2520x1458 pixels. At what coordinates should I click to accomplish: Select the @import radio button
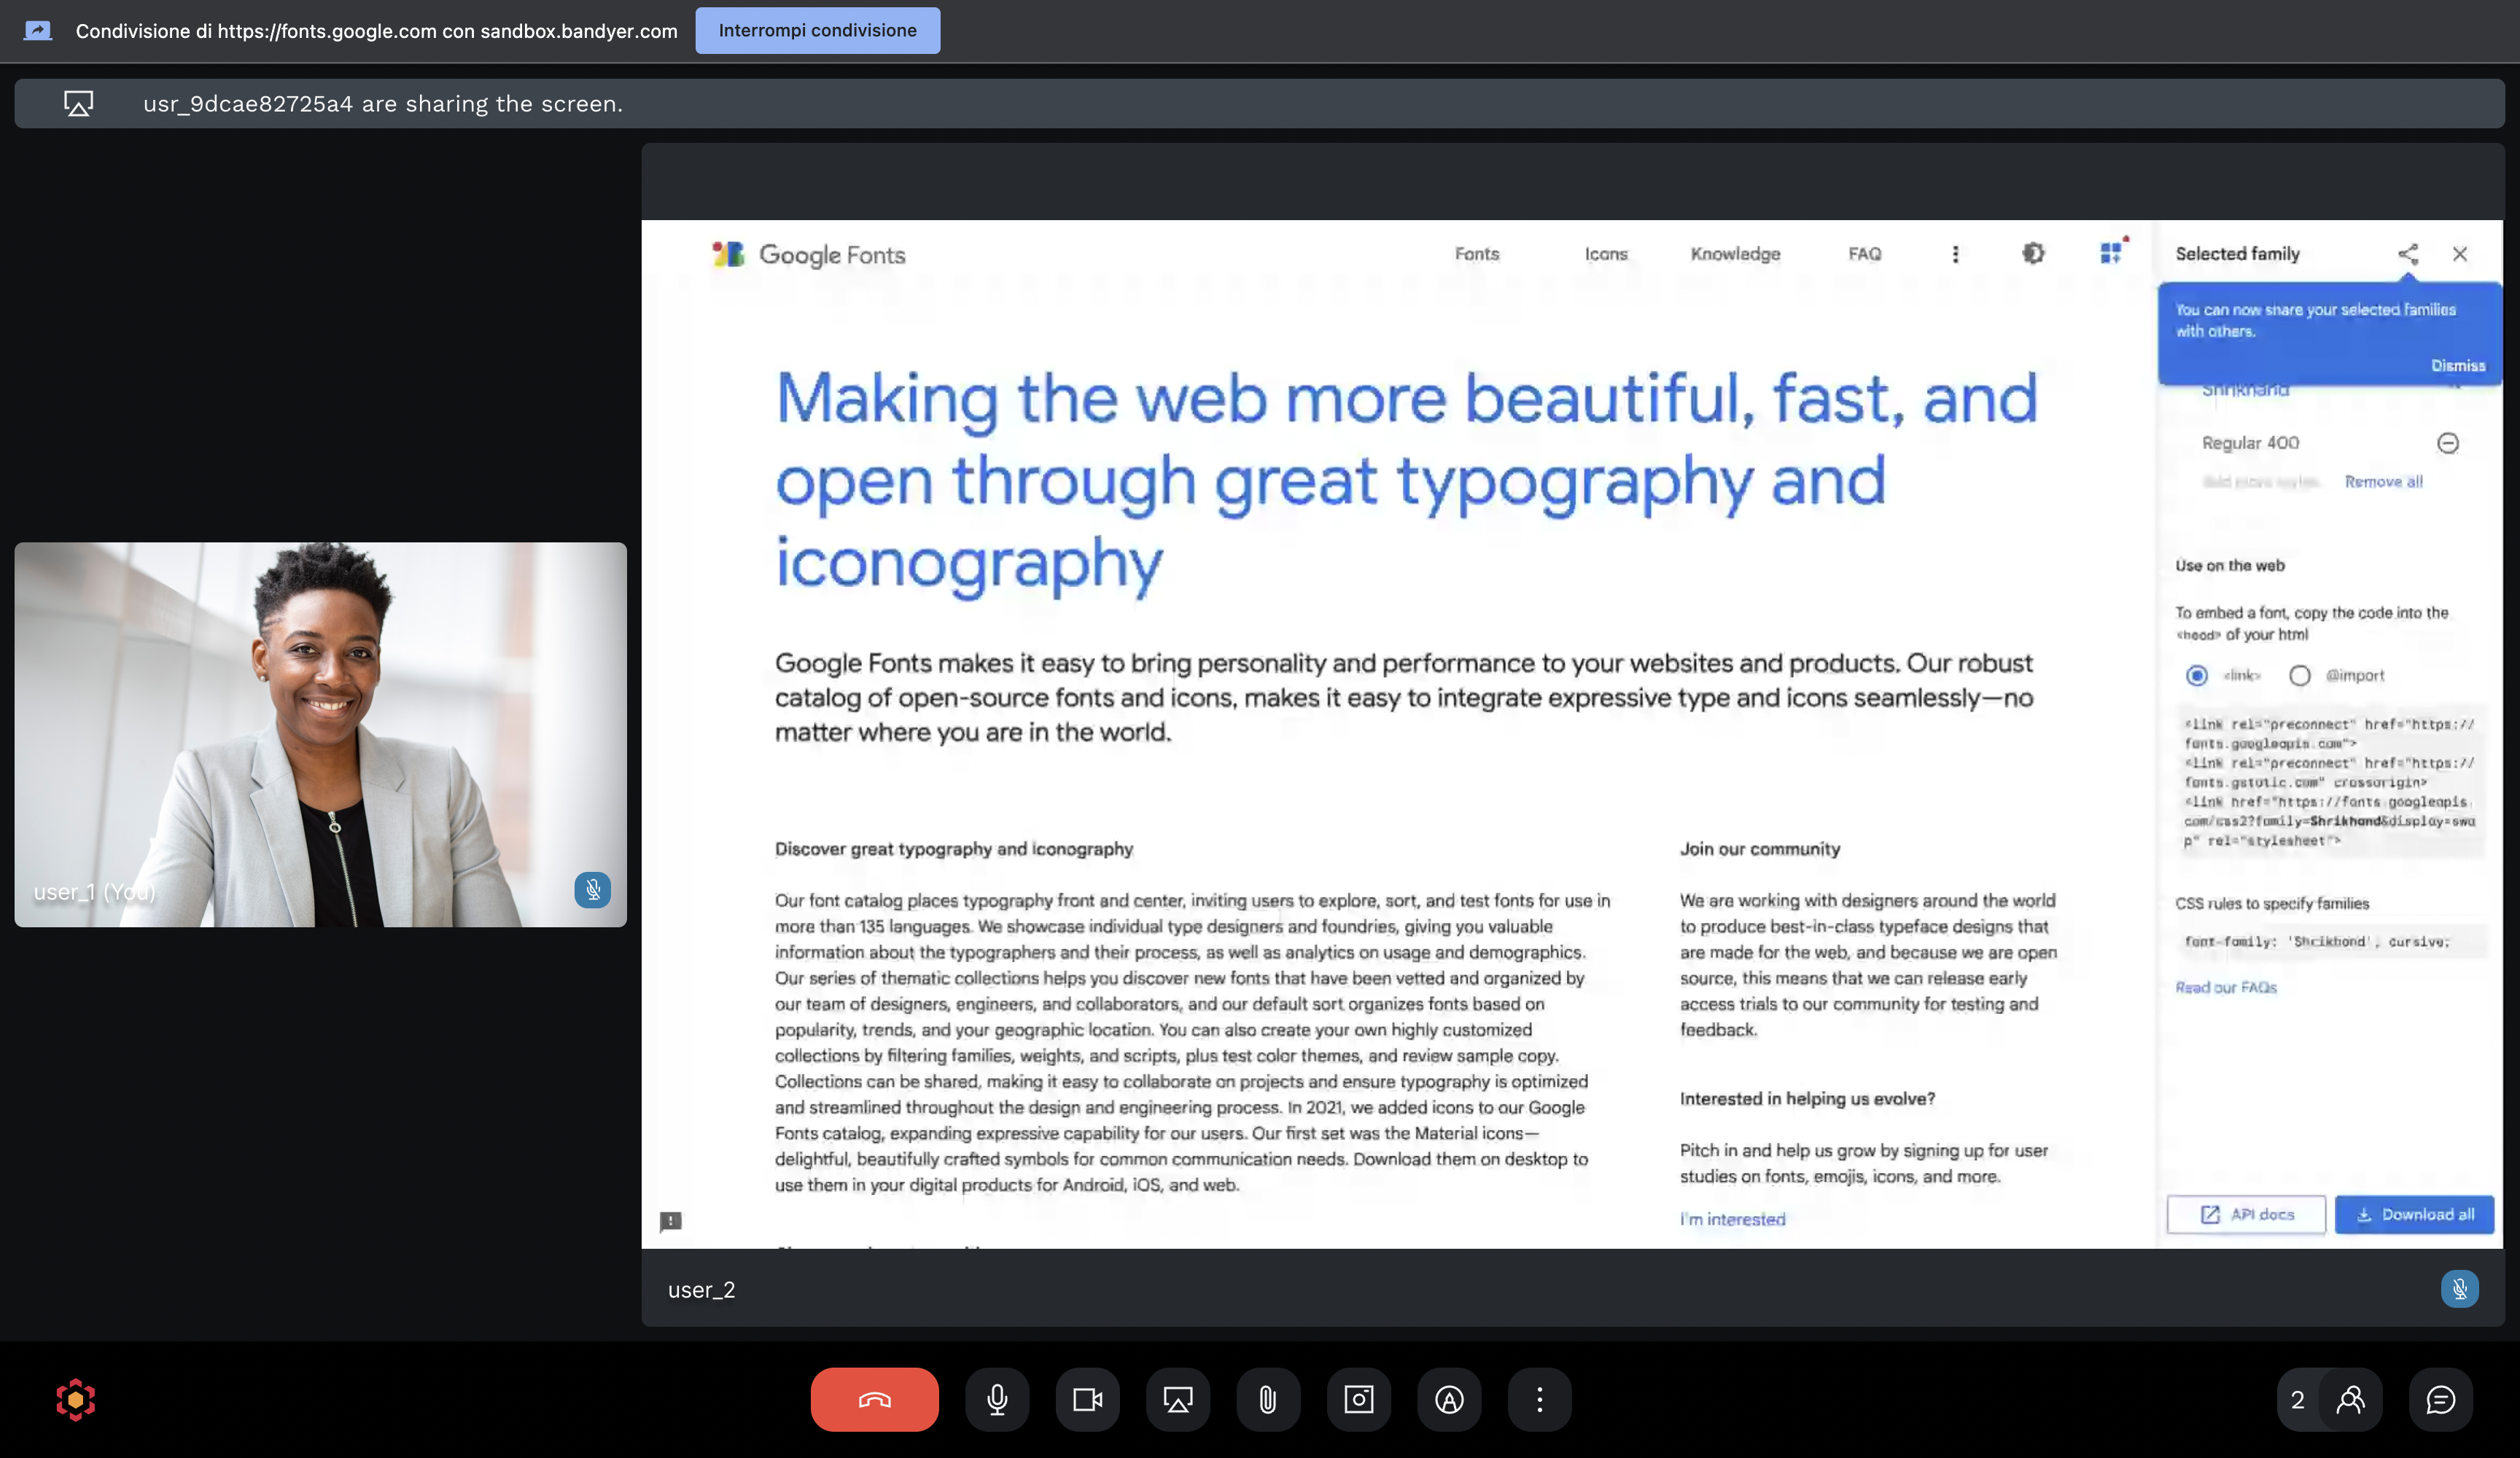[x=2299, y=676]
